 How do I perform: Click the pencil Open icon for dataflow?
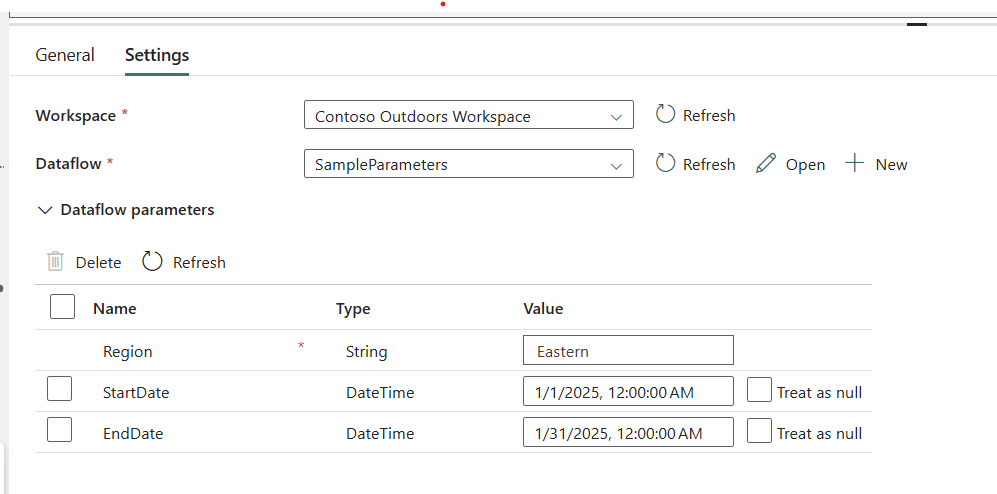pos(766,164)
